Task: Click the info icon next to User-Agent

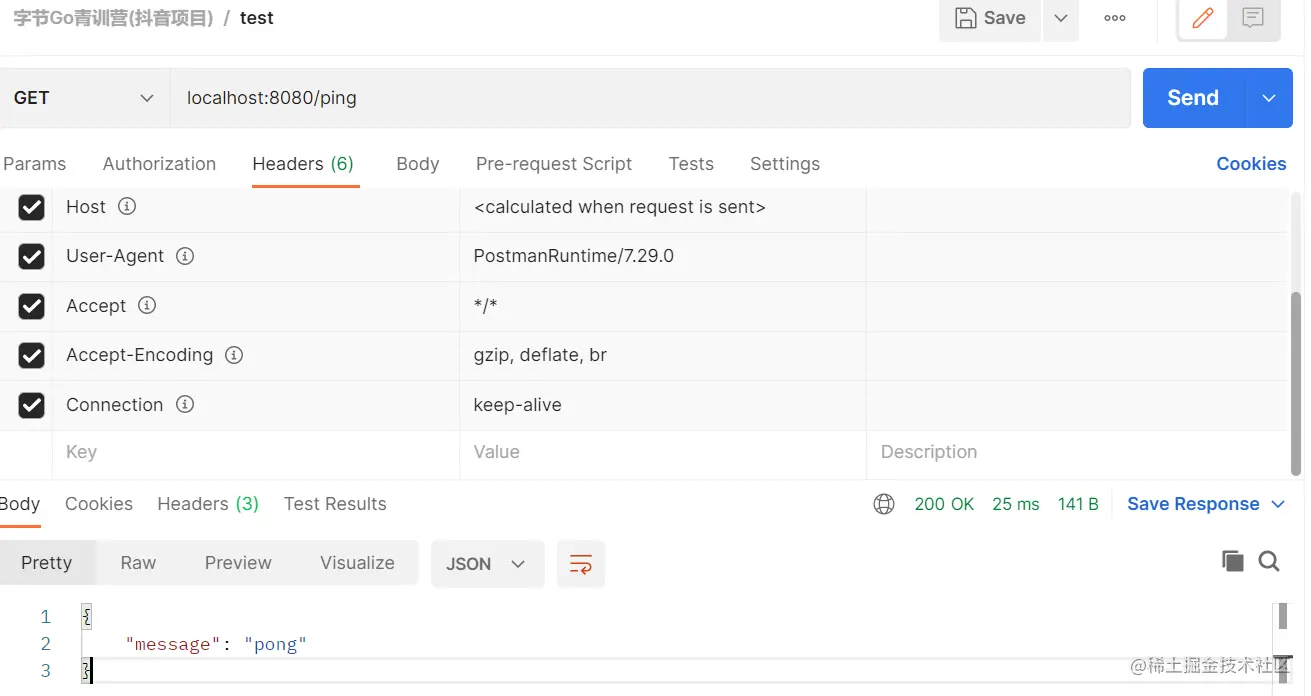Action: (185, 256)
